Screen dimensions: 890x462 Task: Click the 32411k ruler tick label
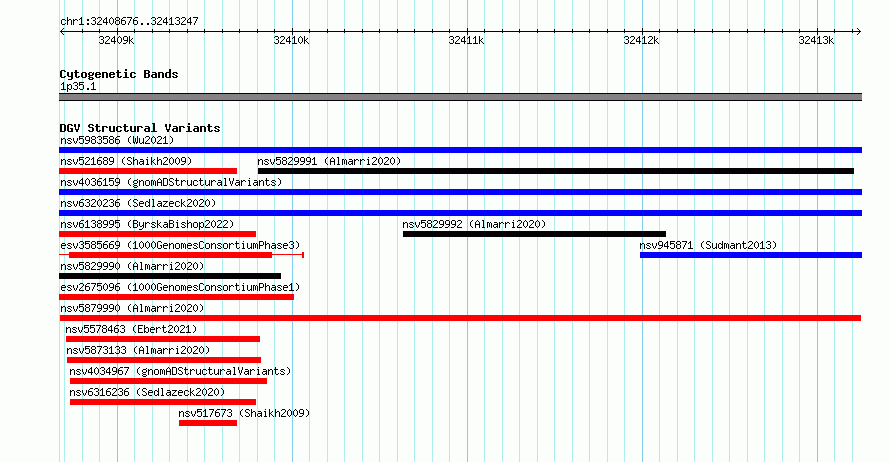tap(466, 40)
